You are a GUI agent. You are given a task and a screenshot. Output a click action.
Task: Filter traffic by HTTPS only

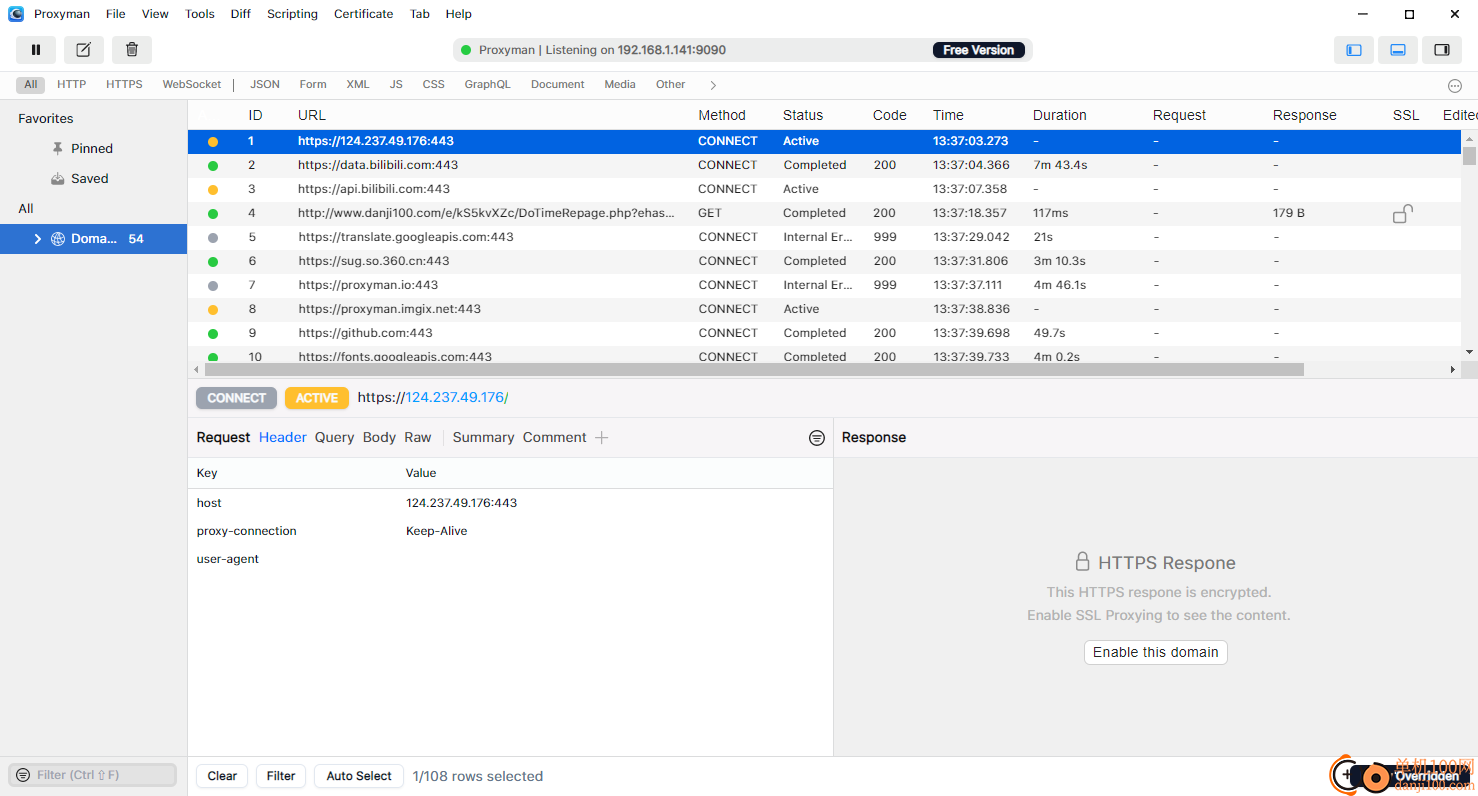click(x=124, y=85)
